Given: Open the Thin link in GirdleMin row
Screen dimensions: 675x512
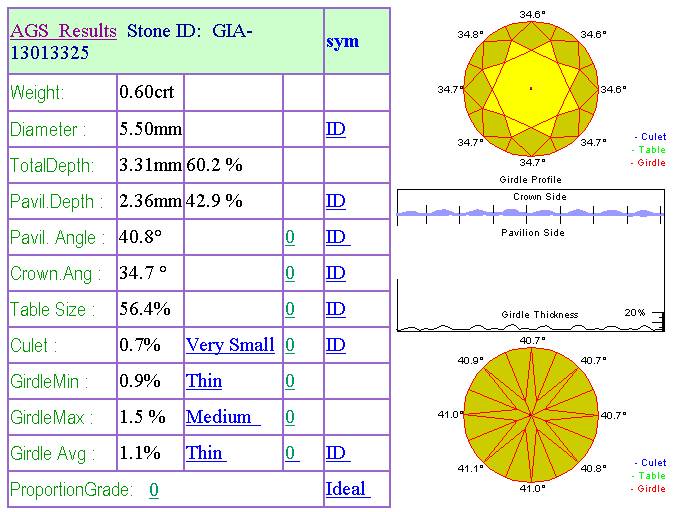Looking at the screenshot, I should [x=204, y=381].
